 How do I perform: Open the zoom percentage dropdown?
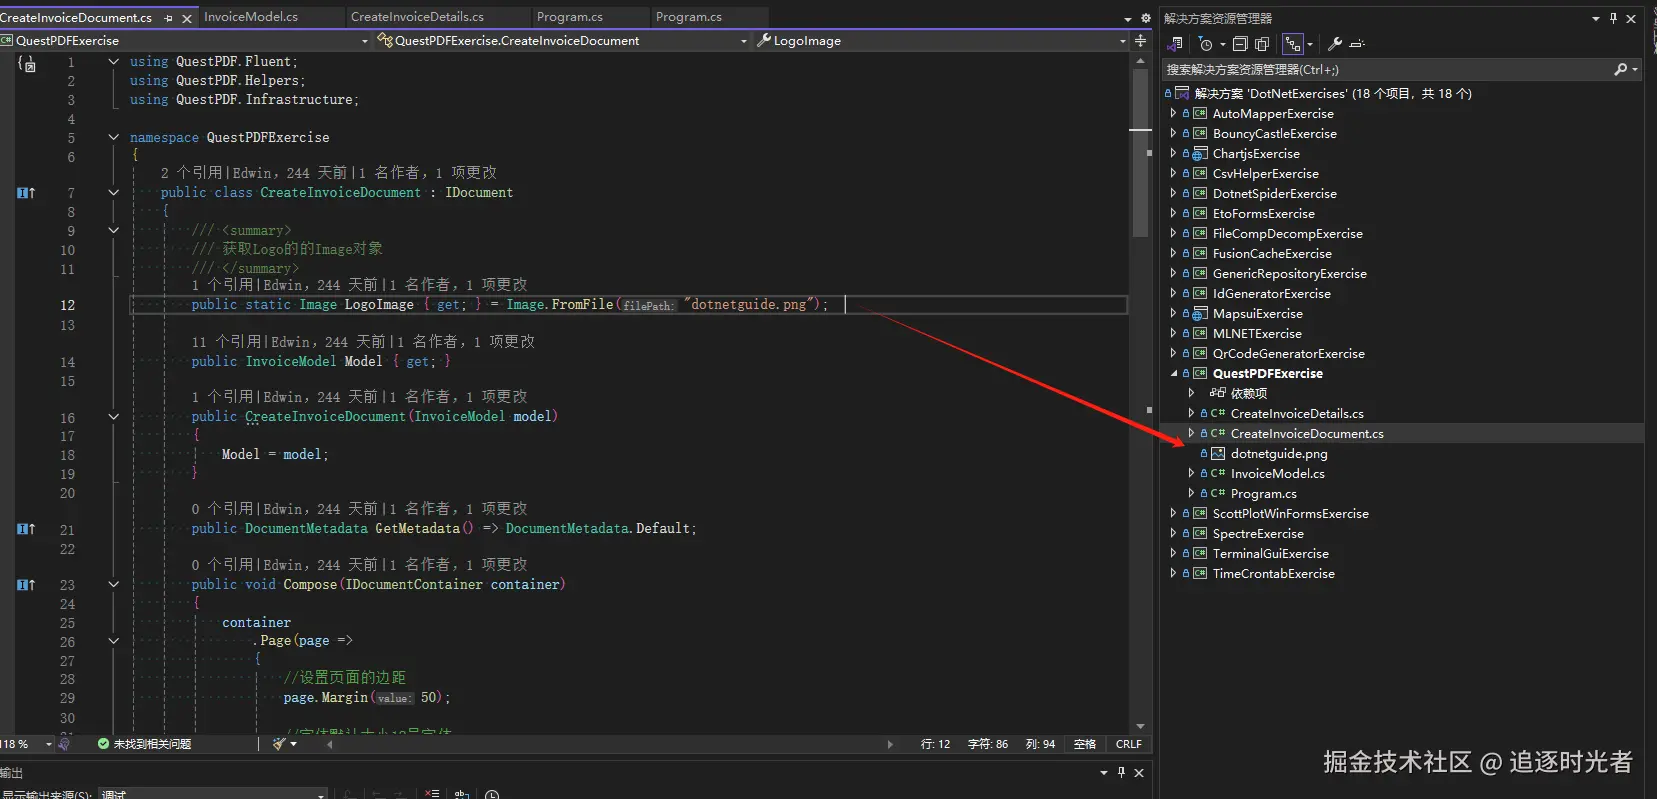48,744
